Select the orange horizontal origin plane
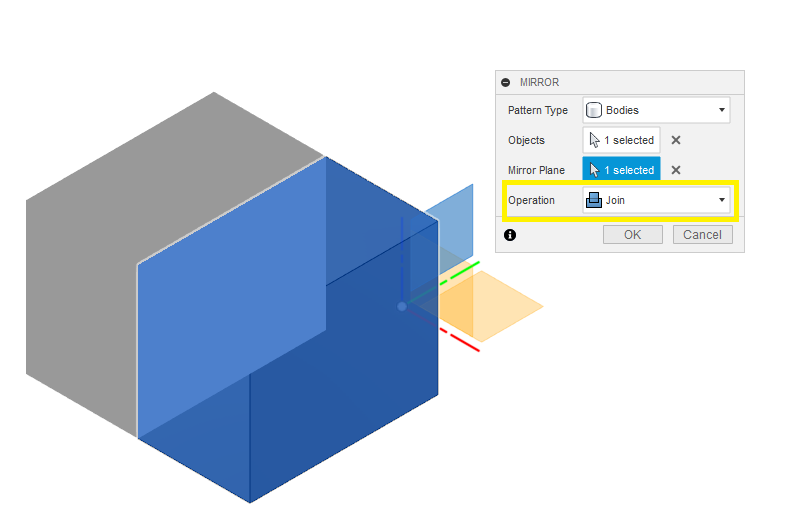This screenshot has height=521, width=794. pyautogui.click(x=499, y=306)
